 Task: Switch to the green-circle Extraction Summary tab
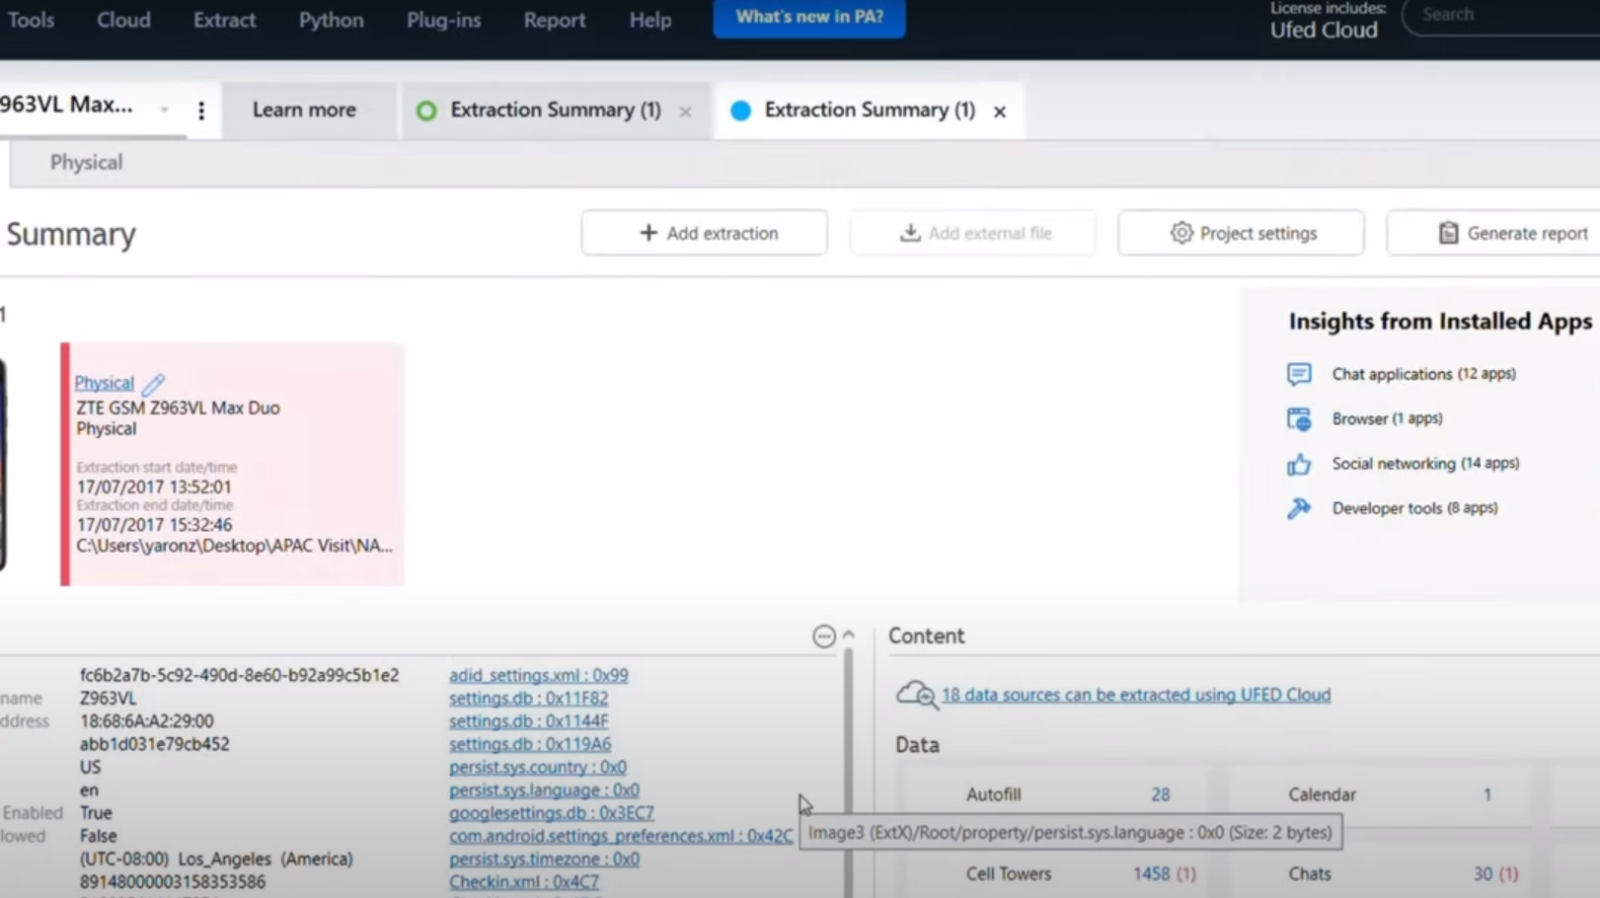pos(555,110)
